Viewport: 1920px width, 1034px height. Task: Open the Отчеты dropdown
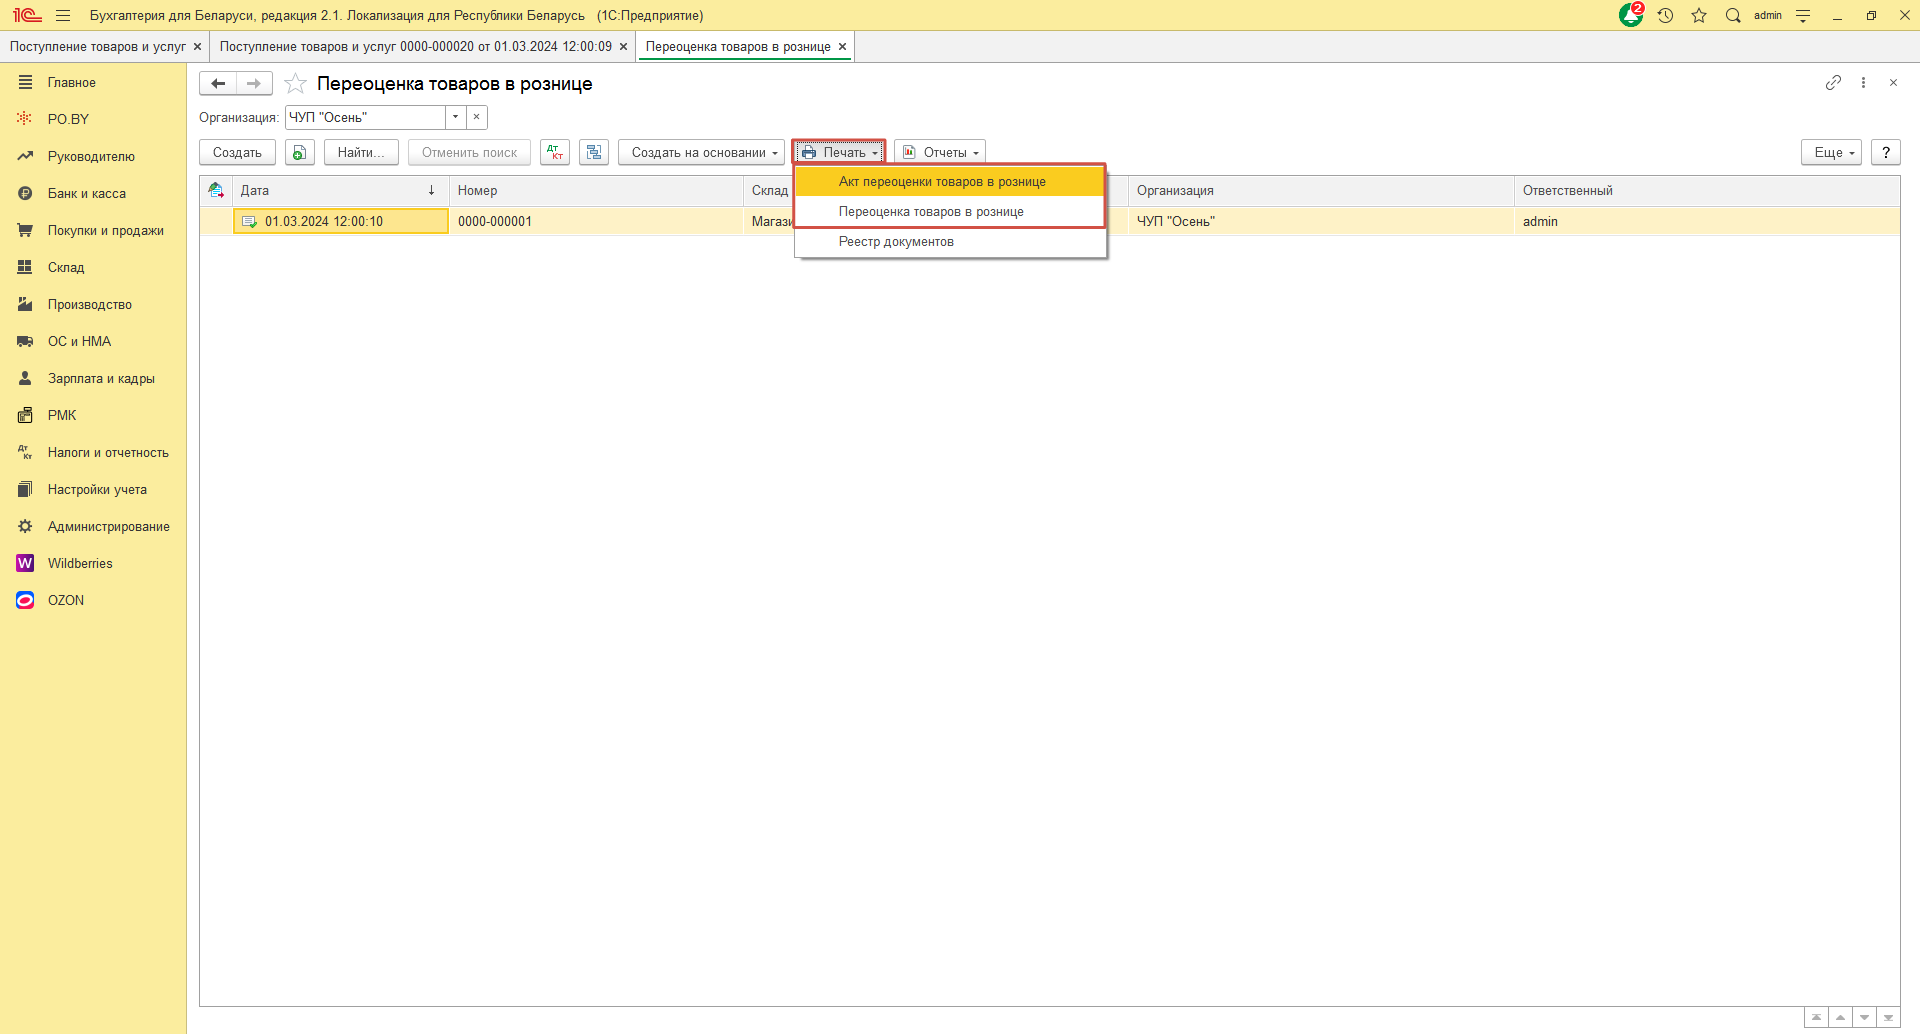point(940,152)
